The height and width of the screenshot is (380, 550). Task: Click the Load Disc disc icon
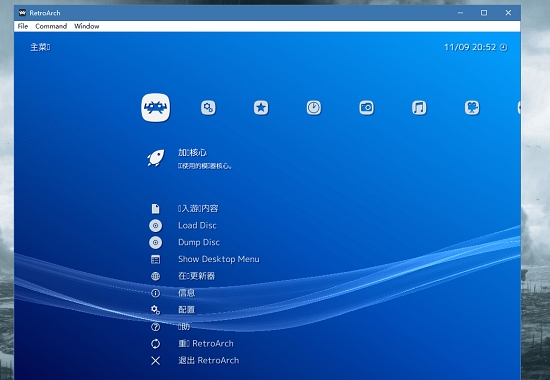[x=155, y=226]
